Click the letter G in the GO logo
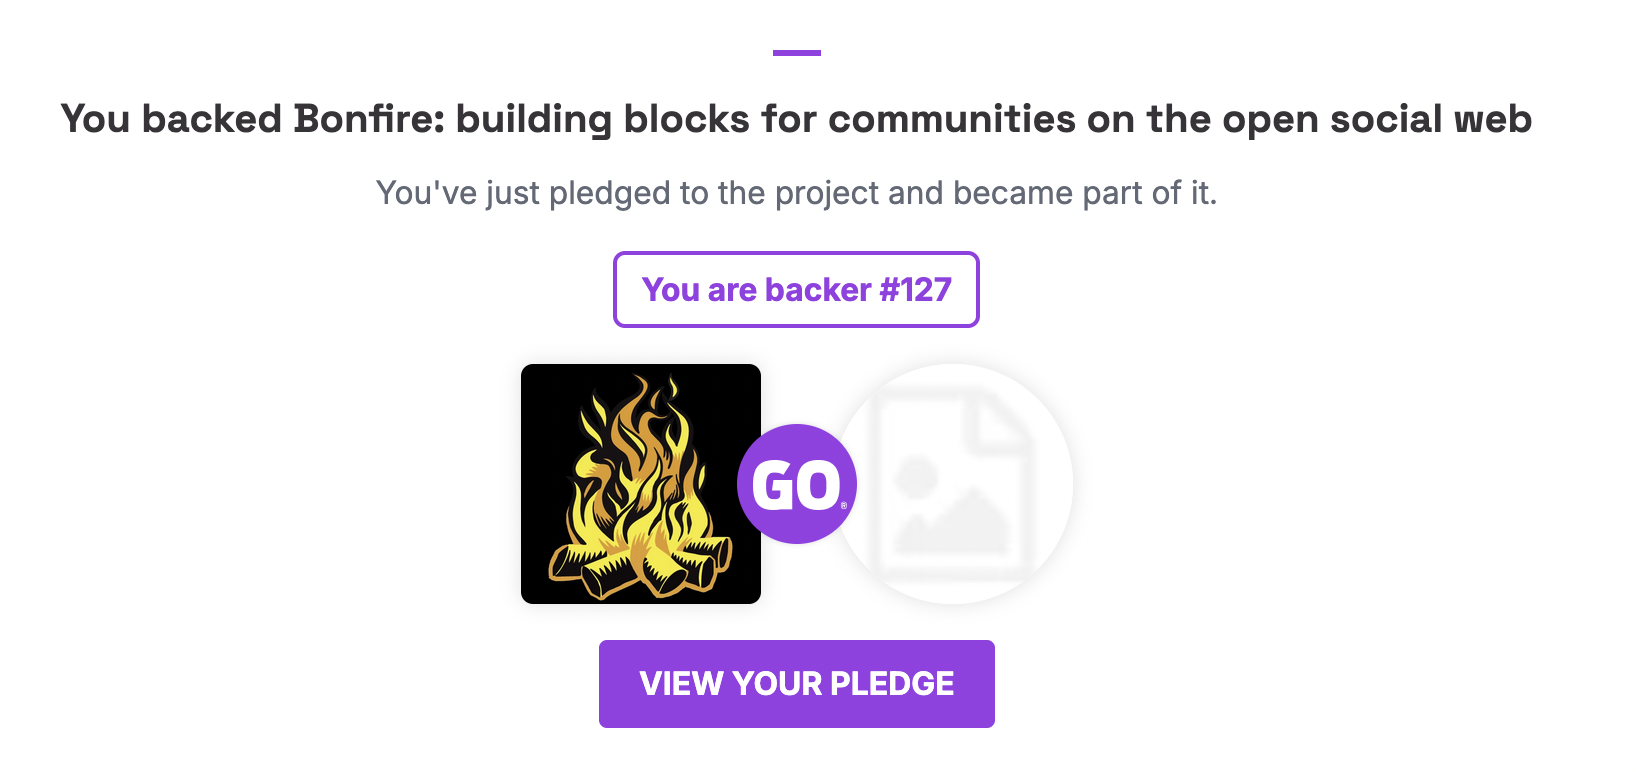Image resolution: width=1636 pixels, height=772 pixels. 773,487
